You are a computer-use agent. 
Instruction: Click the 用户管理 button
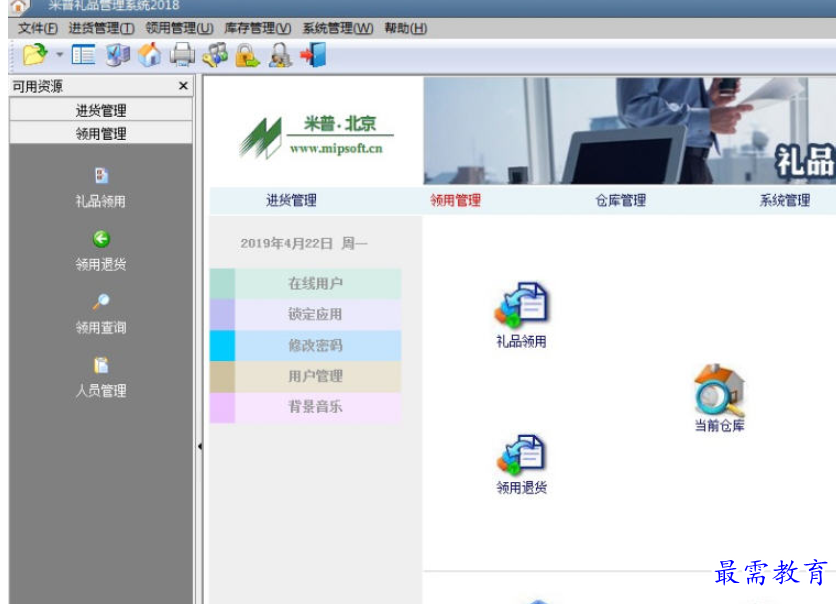[306, 376]
